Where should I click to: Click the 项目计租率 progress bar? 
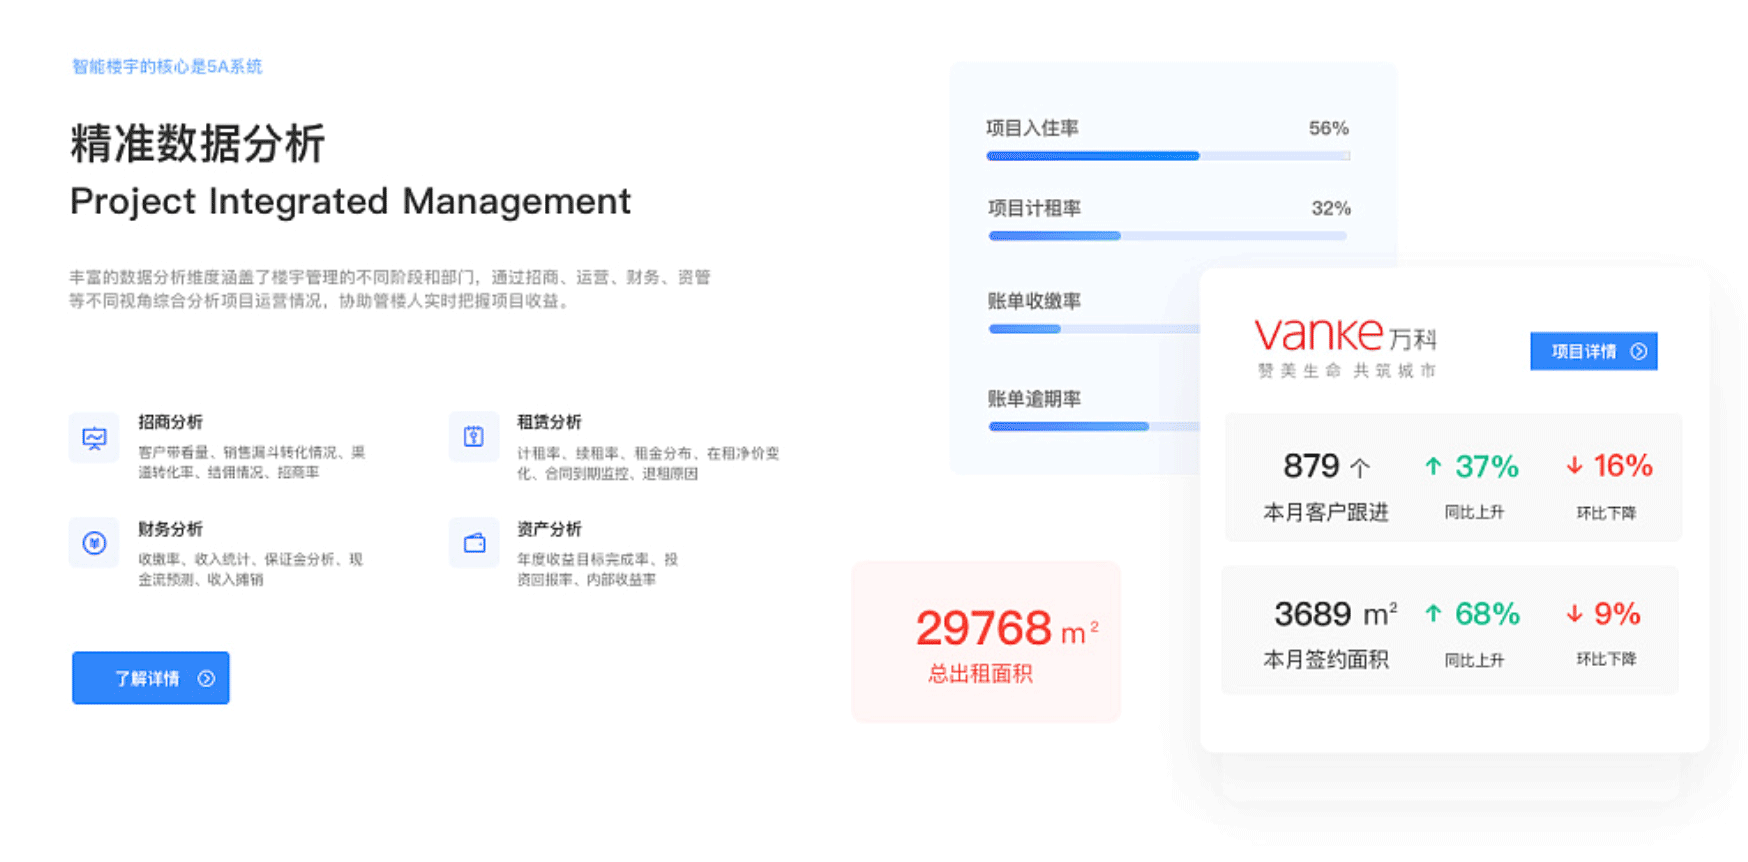(x=1167, y=236)
